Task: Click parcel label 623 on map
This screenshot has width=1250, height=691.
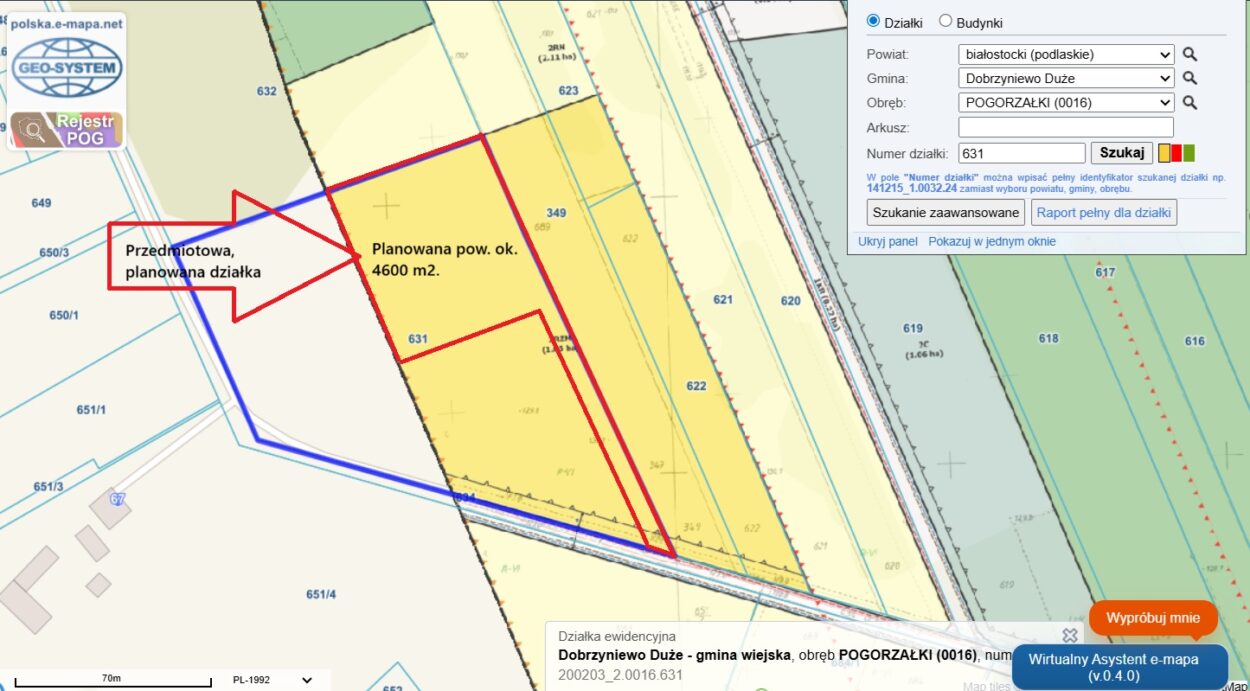Action: [568, 91]
